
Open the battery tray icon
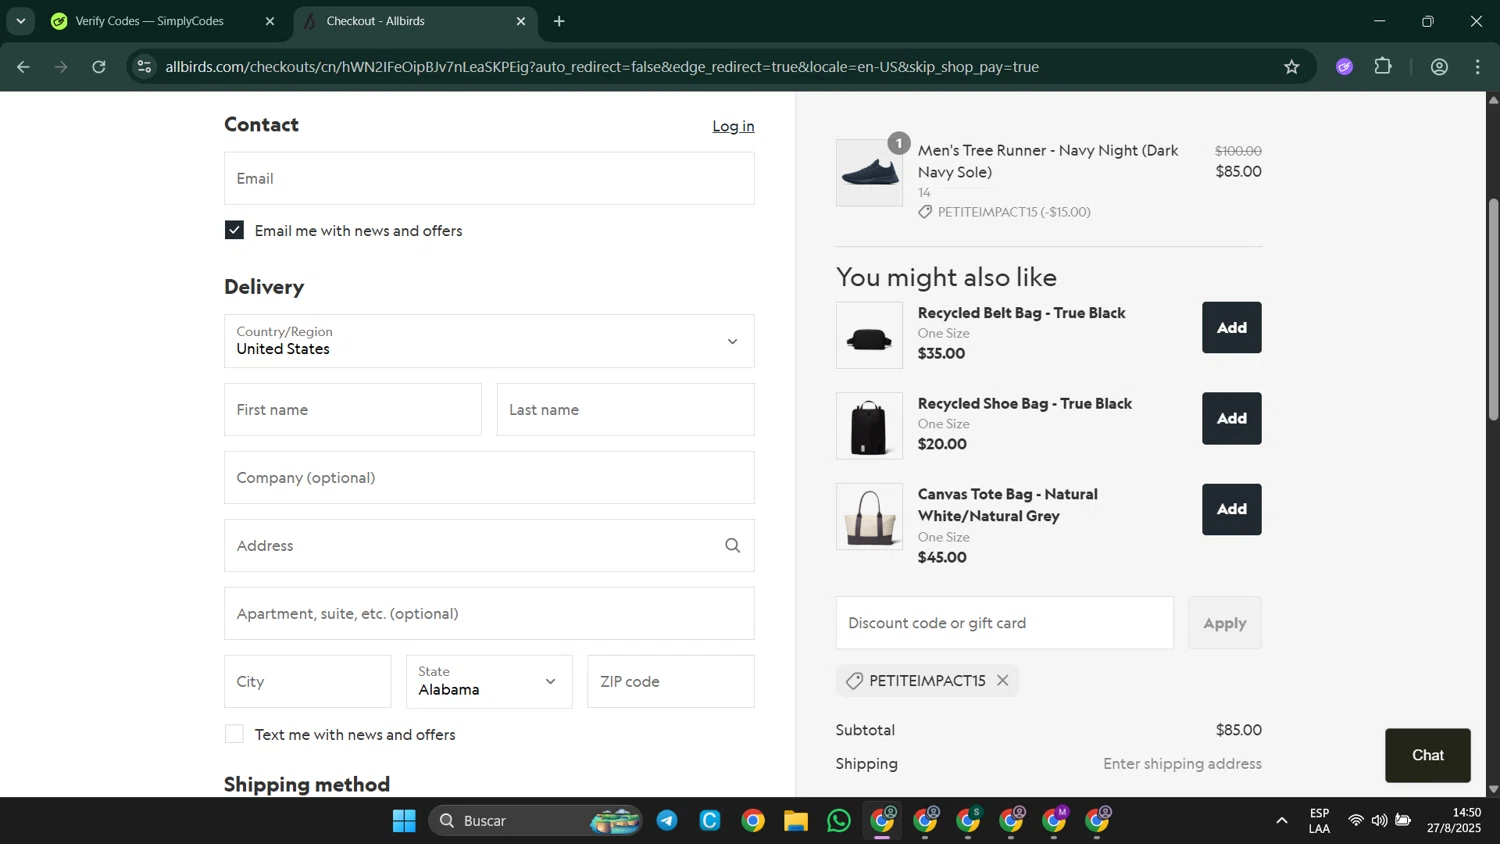pyautogui.click(x=1403, y=821)
